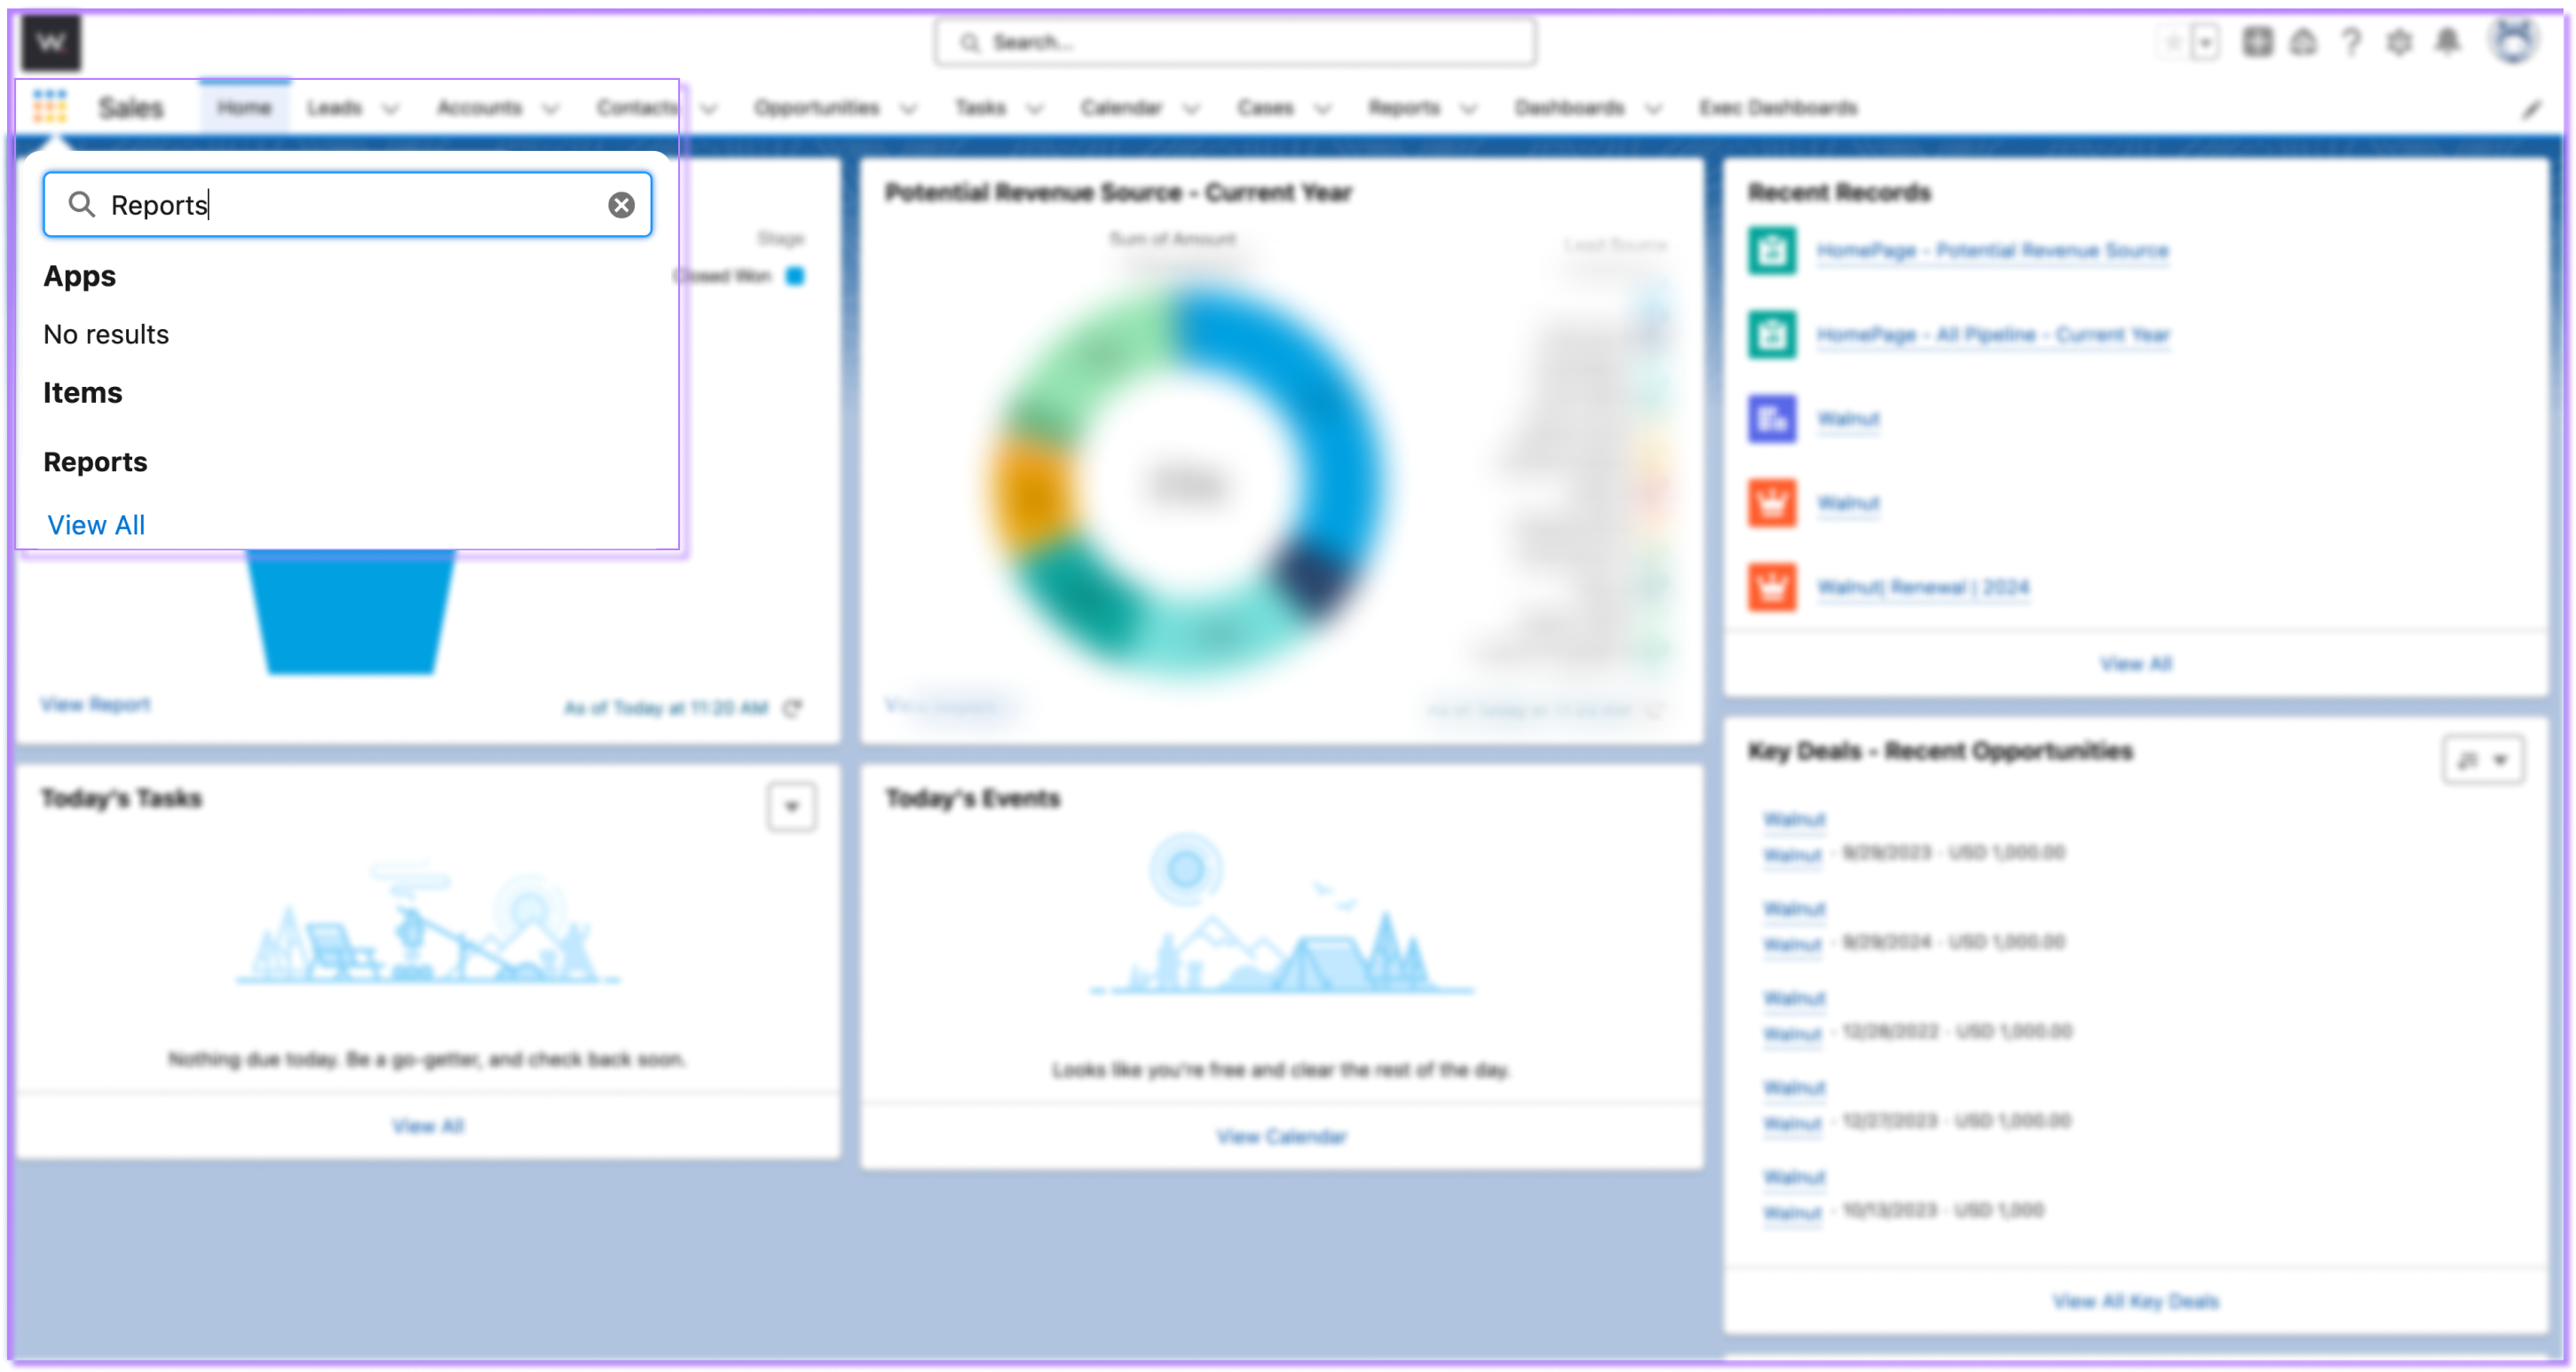Click the Closed Won blue legend swatch
This screenshot has height=1372, width=2576.
click(x=795, y=276)
